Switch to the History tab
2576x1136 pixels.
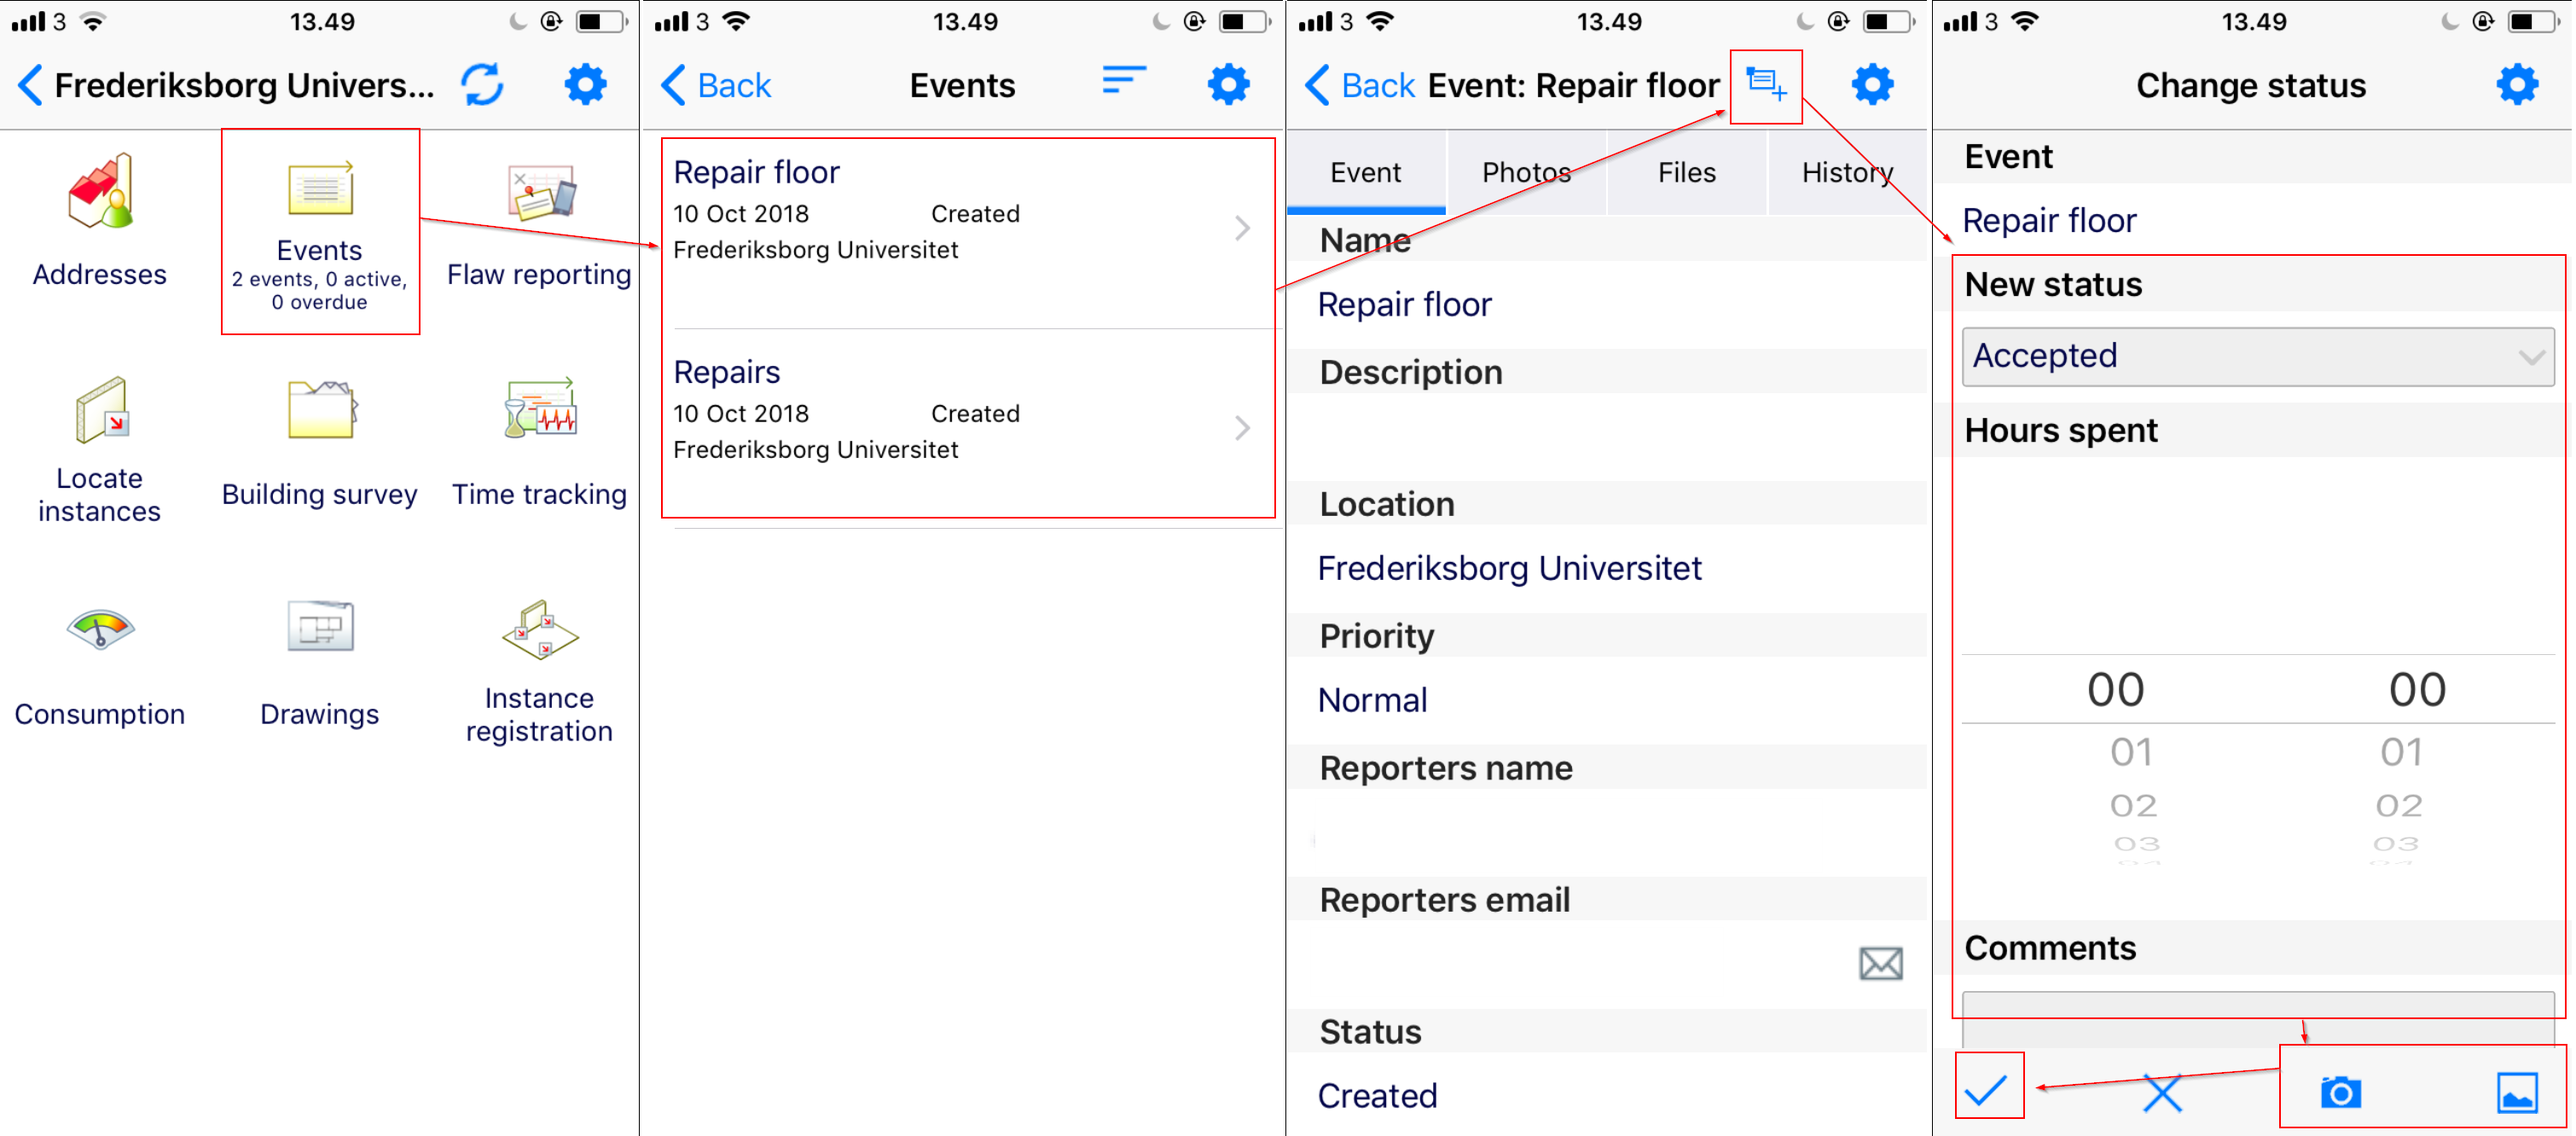1846,173
